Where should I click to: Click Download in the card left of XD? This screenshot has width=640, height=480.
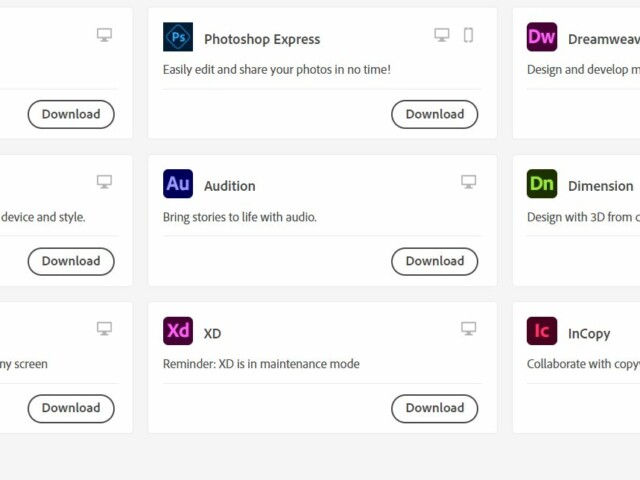pyautogui.click(x=71, y=408)
